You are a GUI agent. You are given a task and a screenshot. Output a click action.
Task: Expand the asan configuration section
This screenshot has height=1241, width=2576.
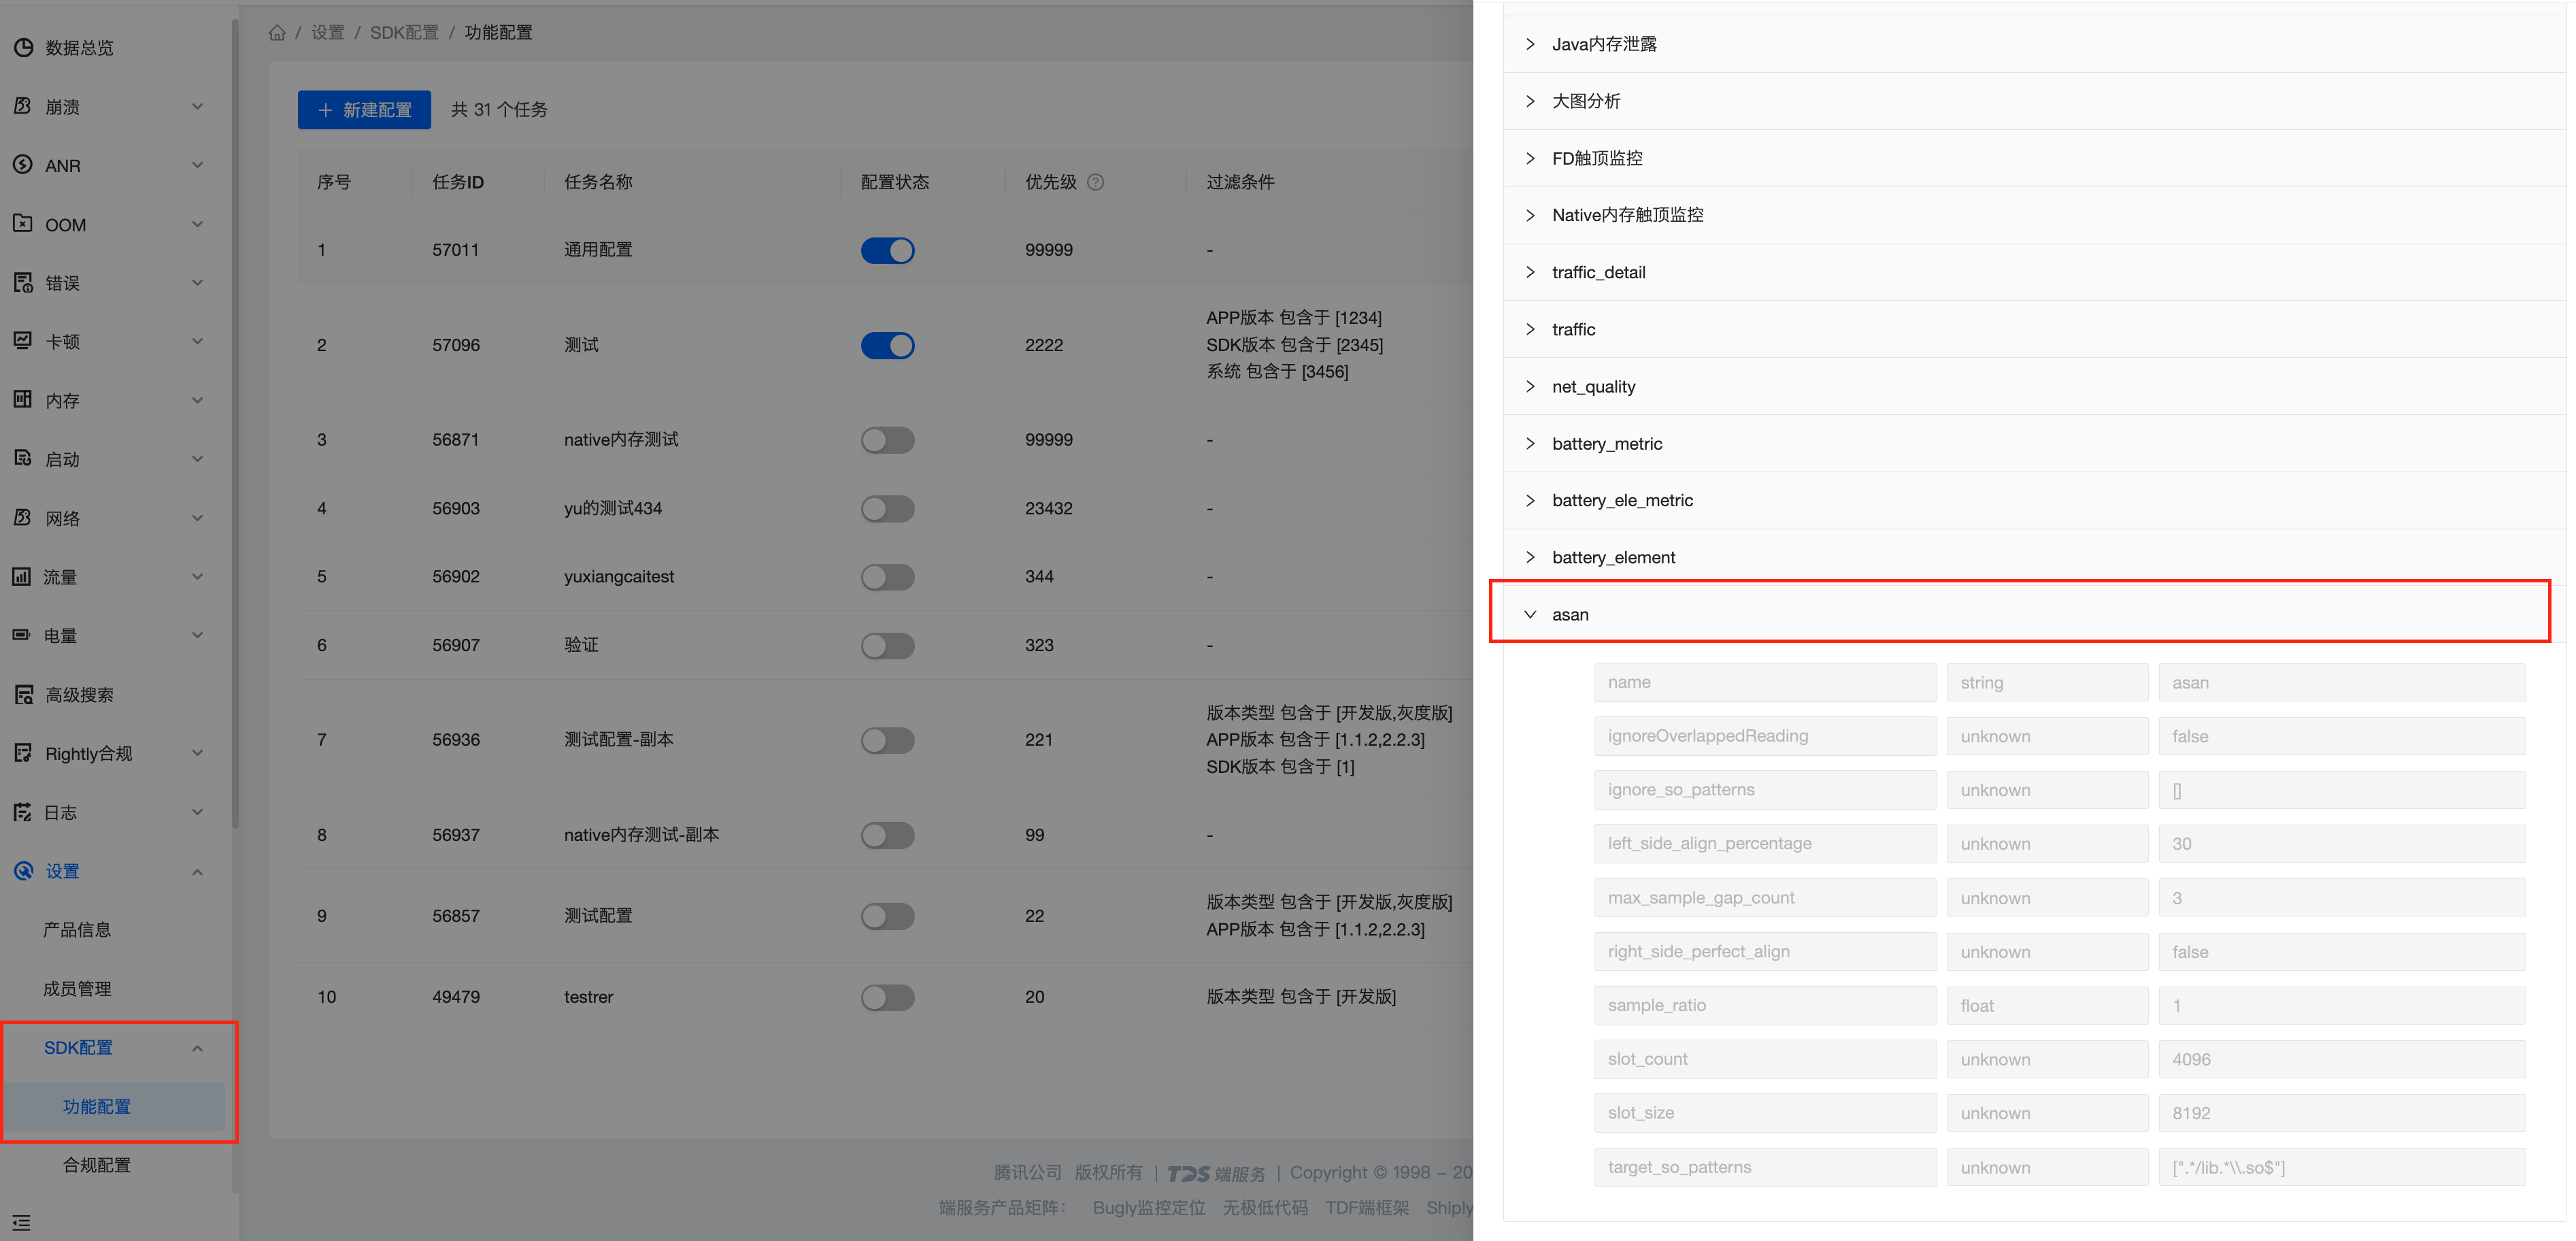click(1528, 613)
